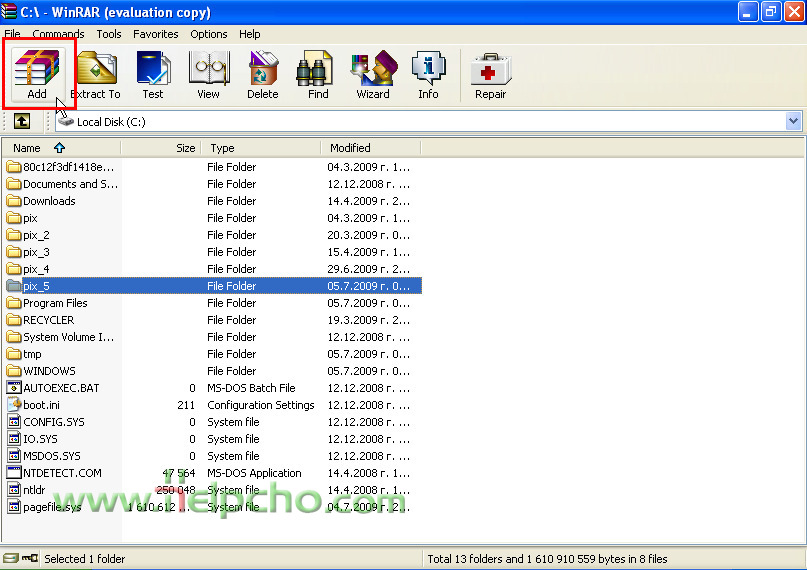
Task: Click the Delete toolbar icon
Action: coord(262,75)
